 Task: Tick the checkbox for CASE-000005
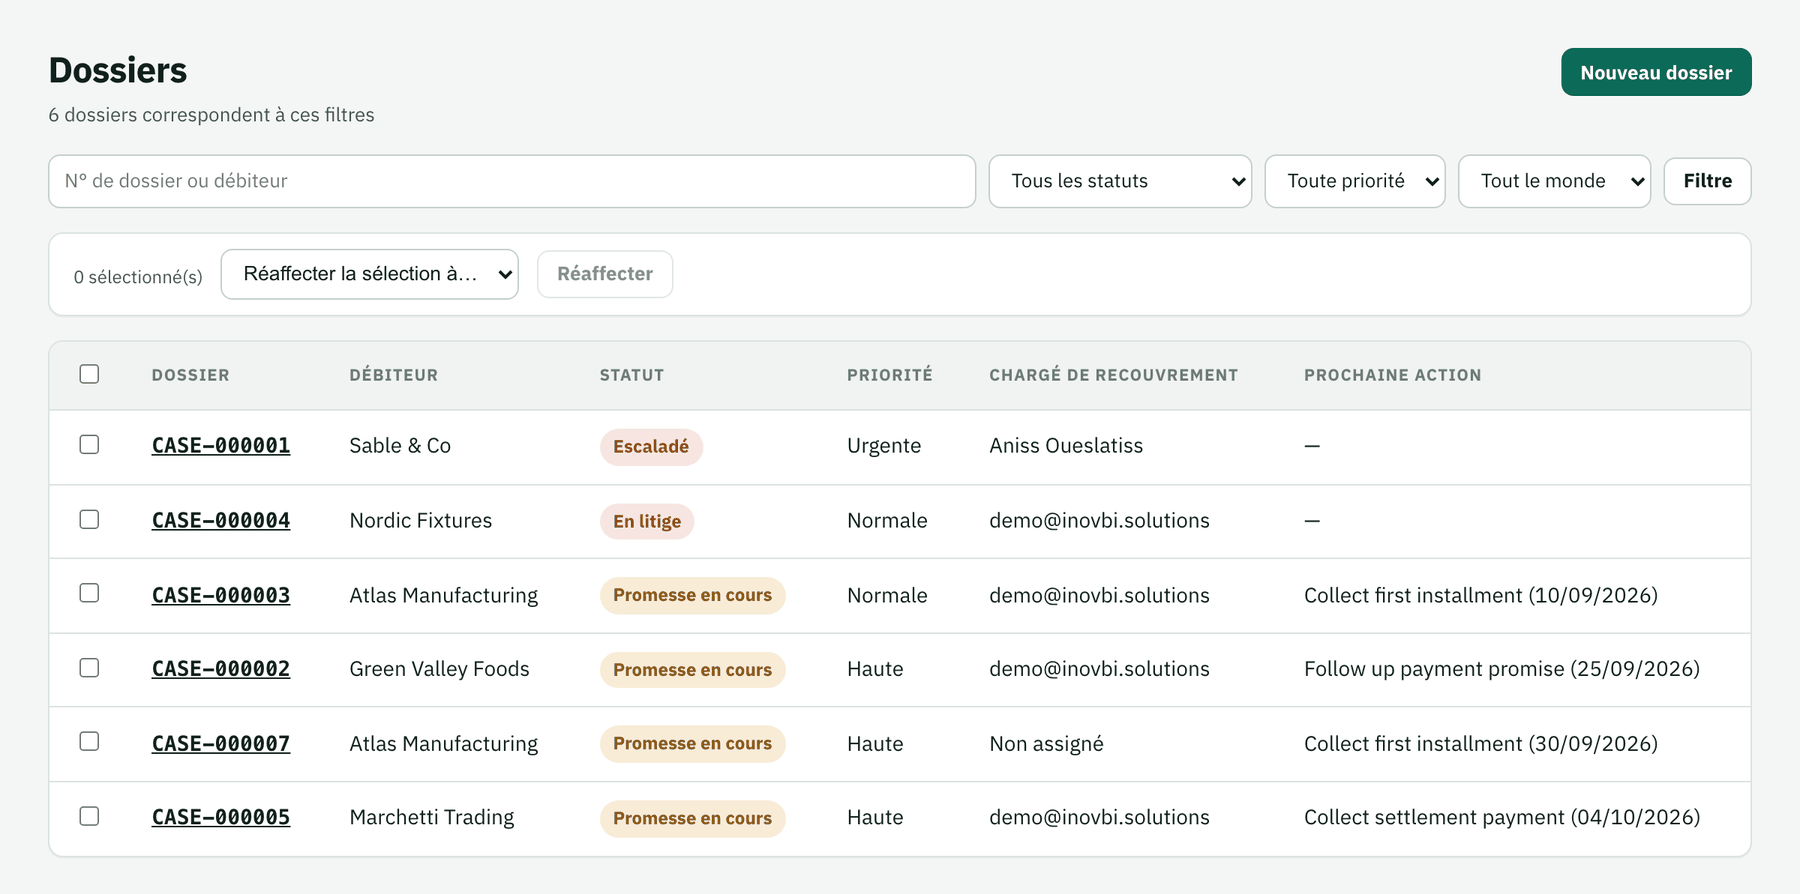click(89, 816)
